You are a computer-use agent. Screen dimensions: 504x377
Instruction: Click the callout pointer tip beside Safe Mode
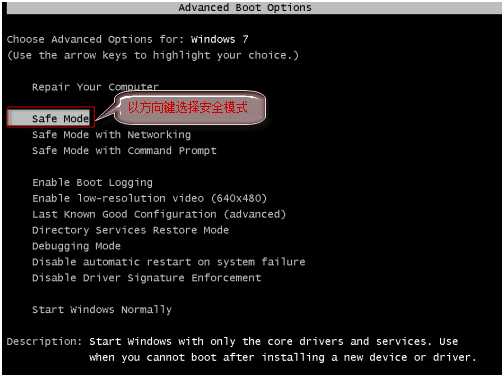(x=97, y=119)
